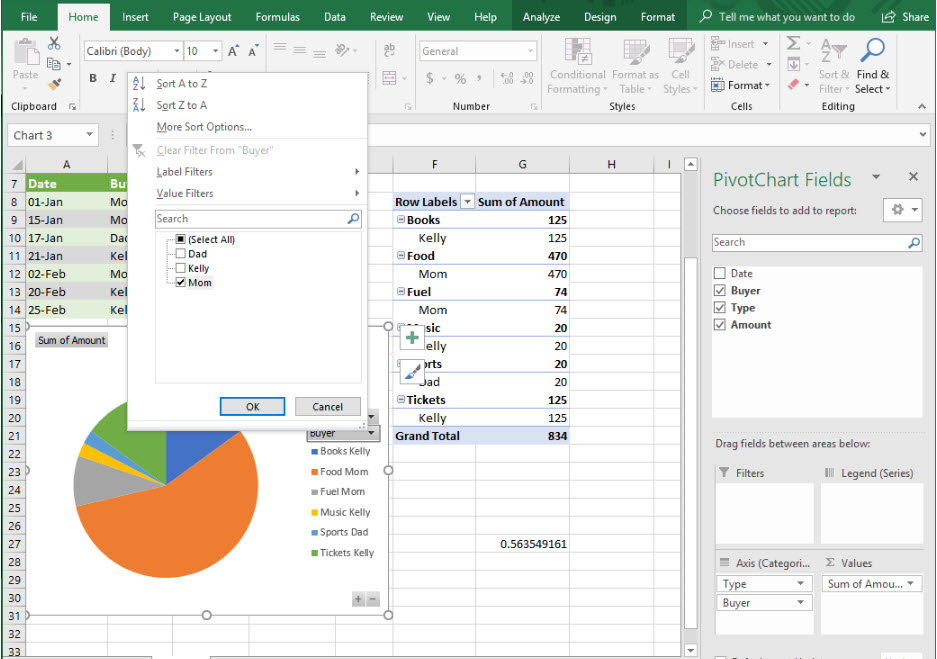Cancel the Buyer filter dialog
Viewport: 937px width, 659px height.
(327, 407)
